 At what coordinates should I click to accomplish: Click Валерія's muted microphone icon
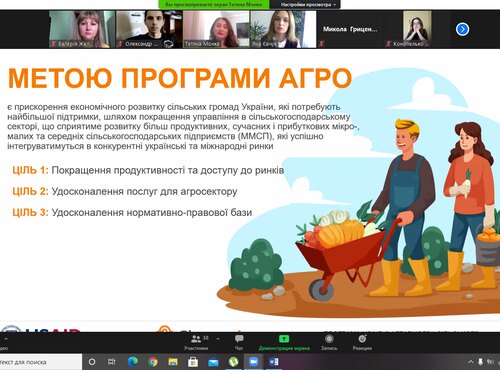53,44
